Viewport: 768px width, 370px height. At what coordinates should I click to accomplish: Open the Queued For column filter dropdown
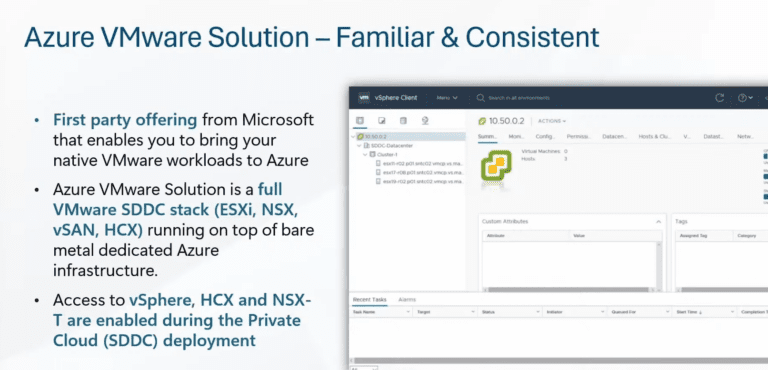[x=668, y=312]
